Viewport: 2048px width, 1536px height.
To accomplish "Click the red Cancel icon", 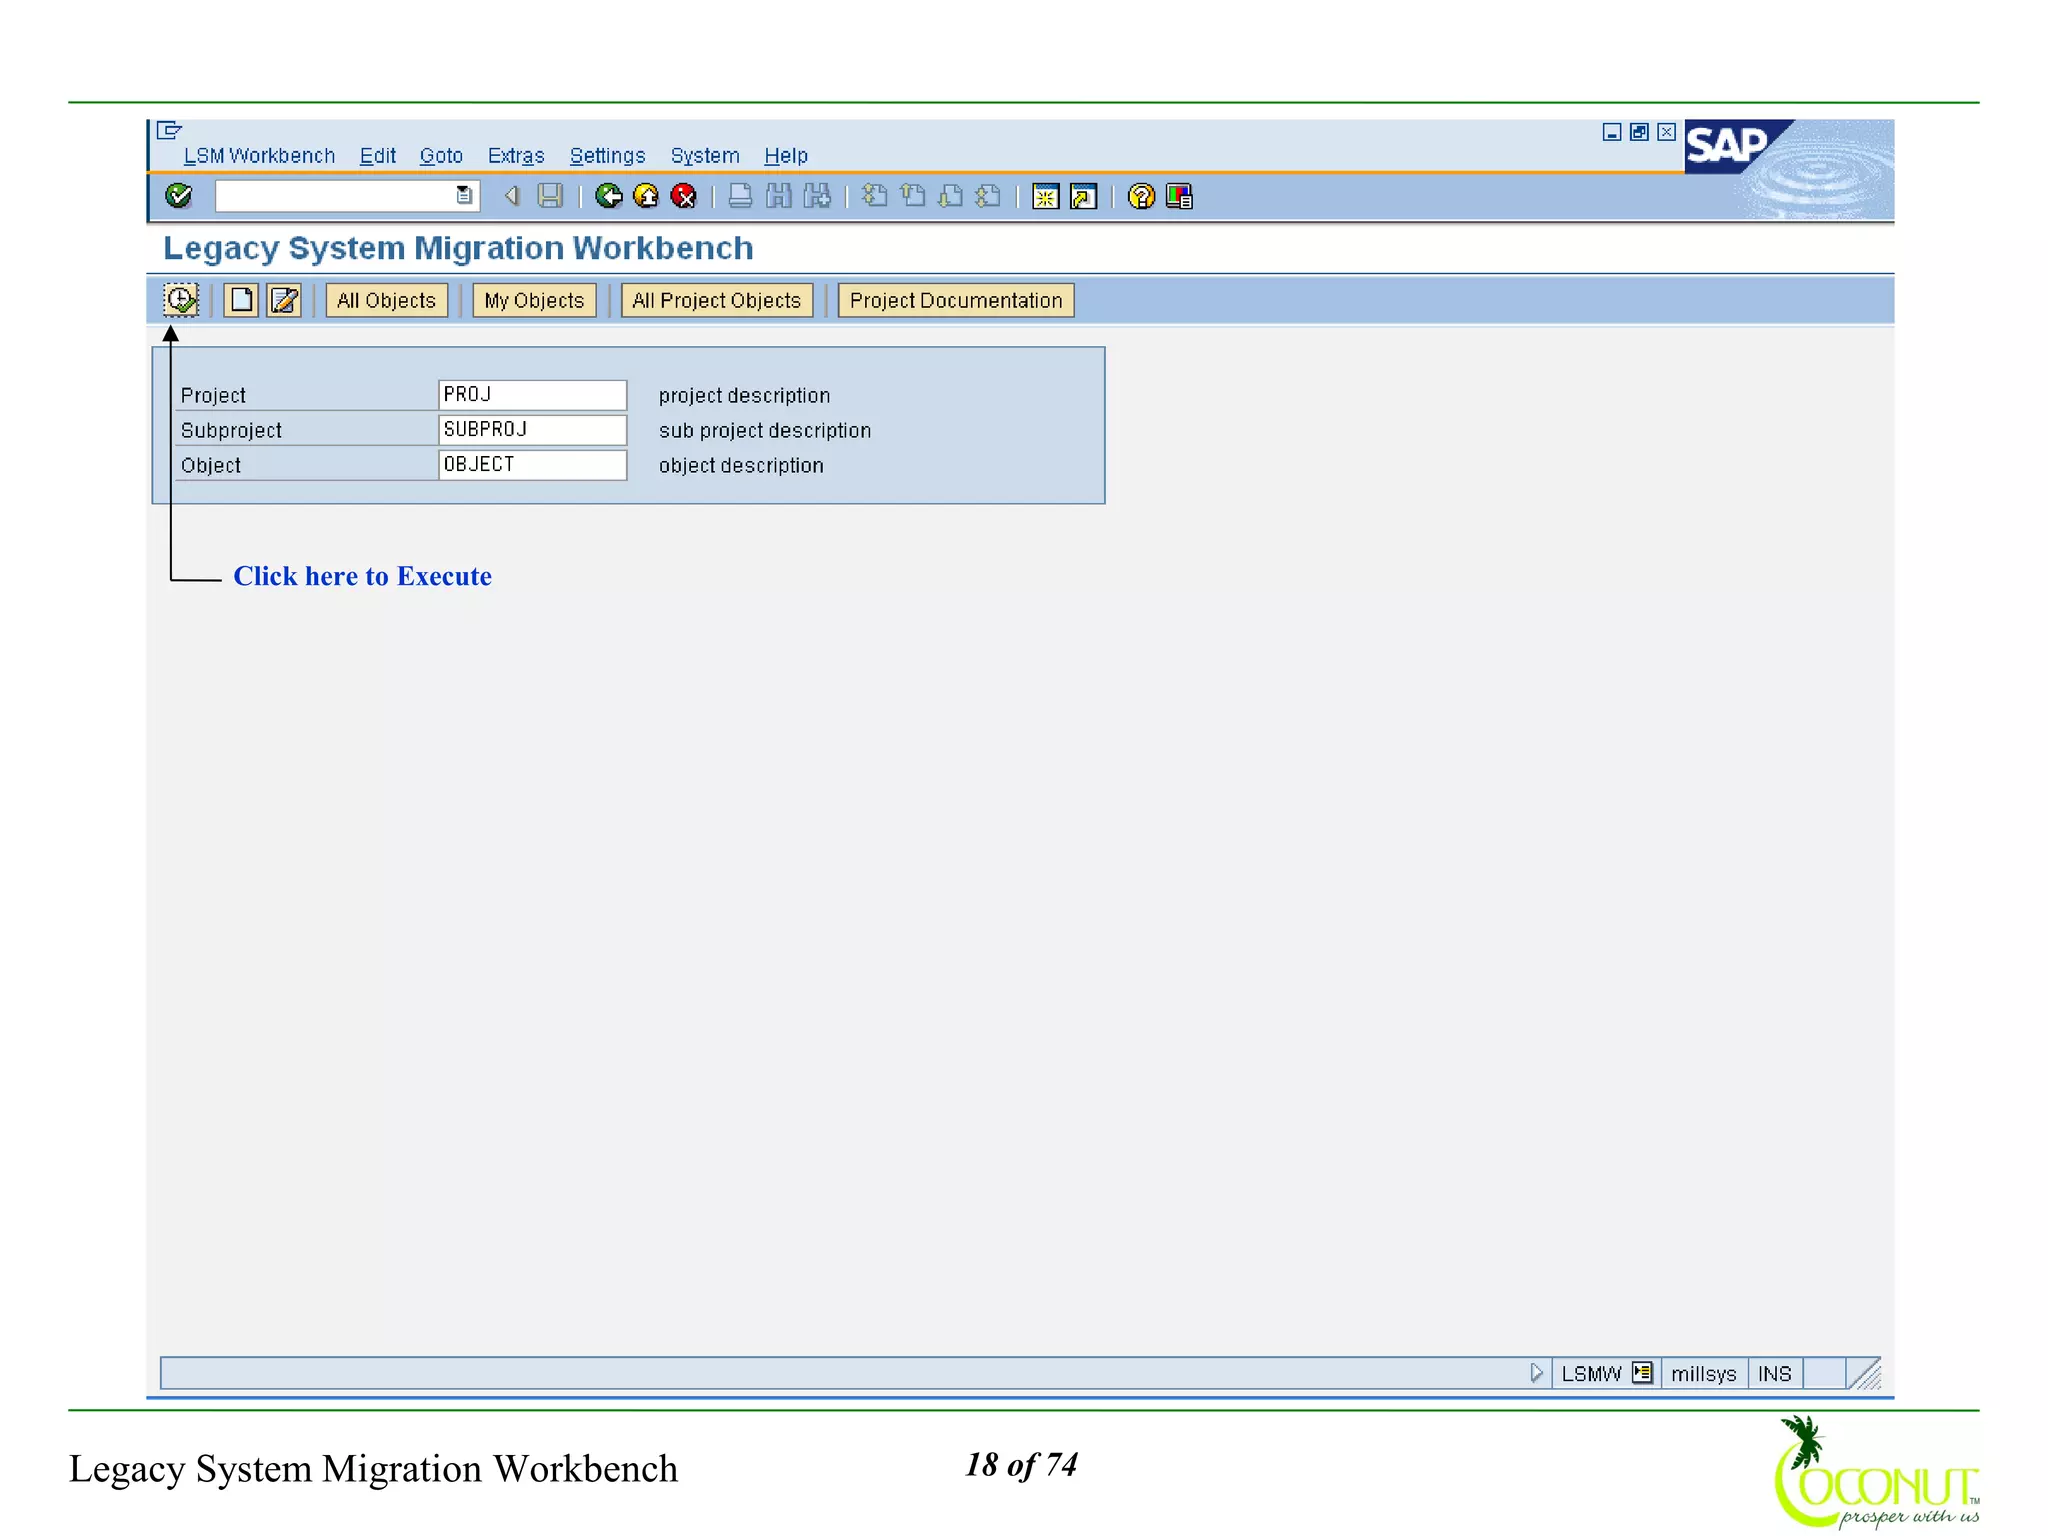I will [x=684, y=196].
